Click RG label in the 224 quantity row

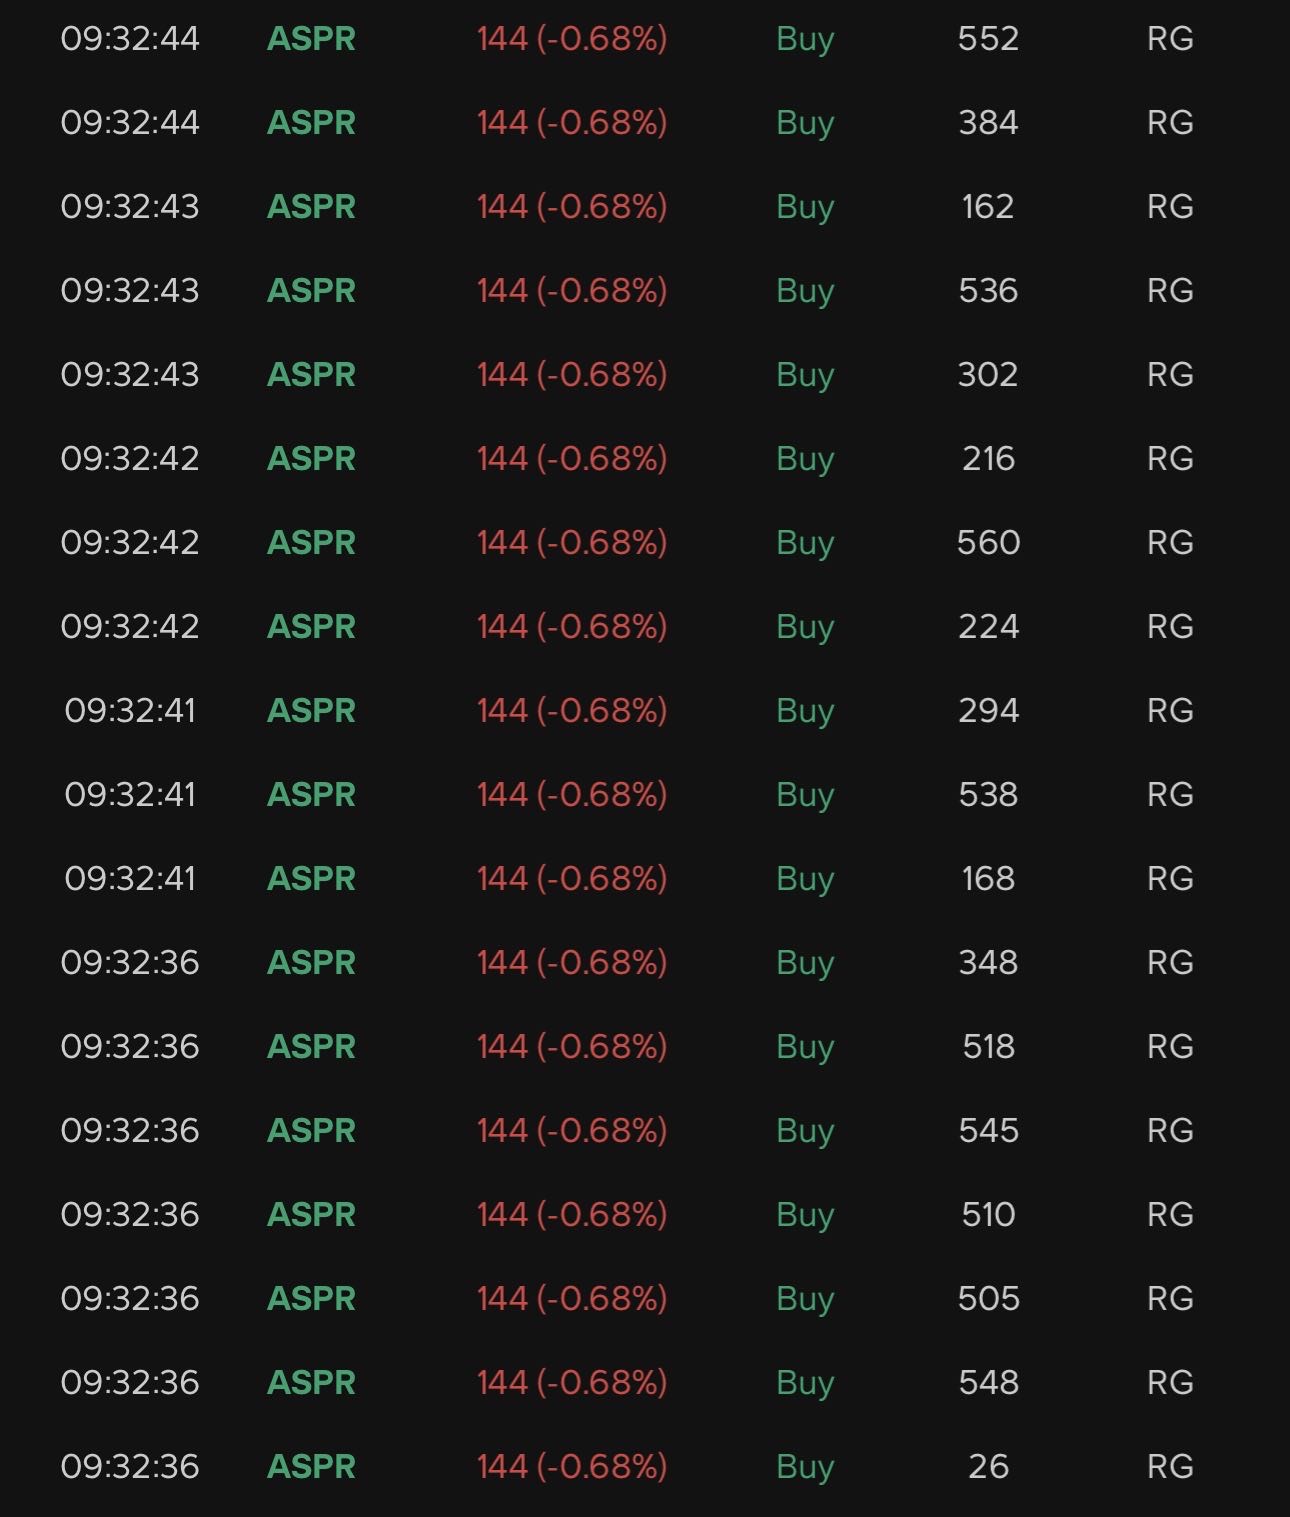(1169, 627)
